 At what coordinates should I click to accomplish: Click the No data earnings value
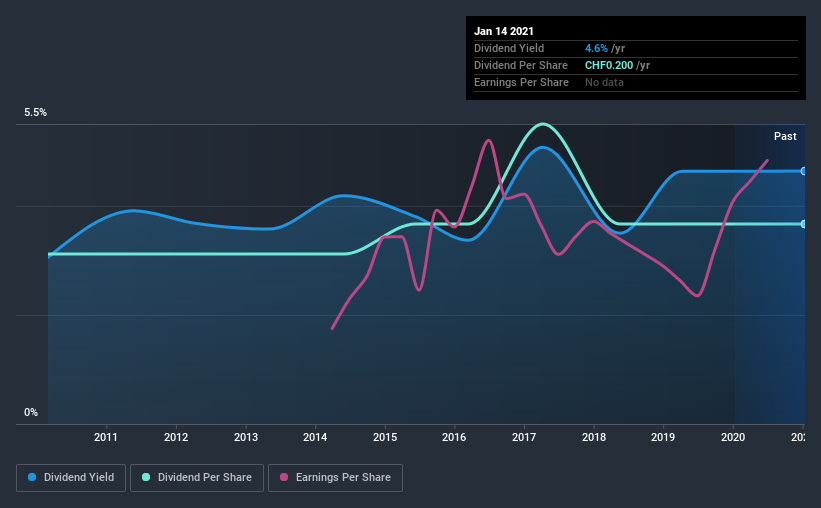point(604,82)
